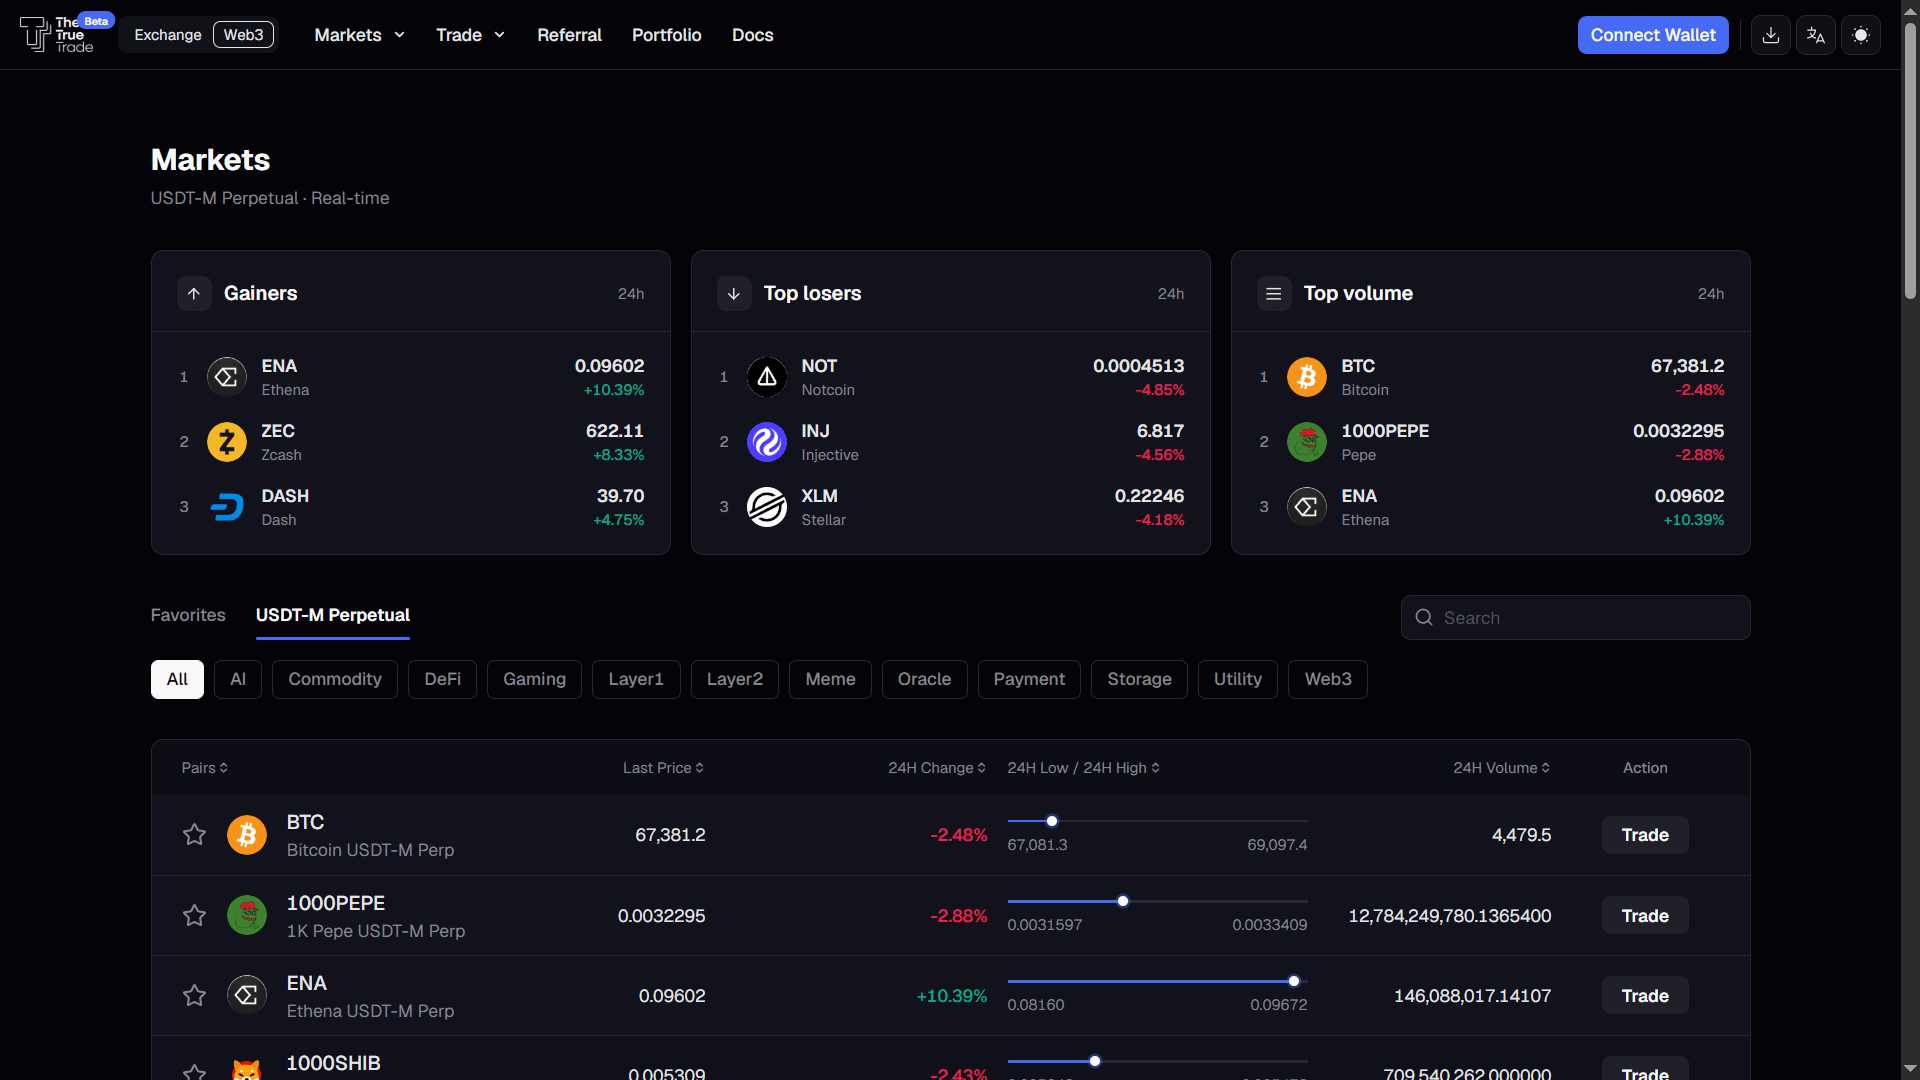This screenshot has height=1080, width=1920.
Task: Toggle light theme sun icon
Action: pyautogui.click(x=1860, y=35)
